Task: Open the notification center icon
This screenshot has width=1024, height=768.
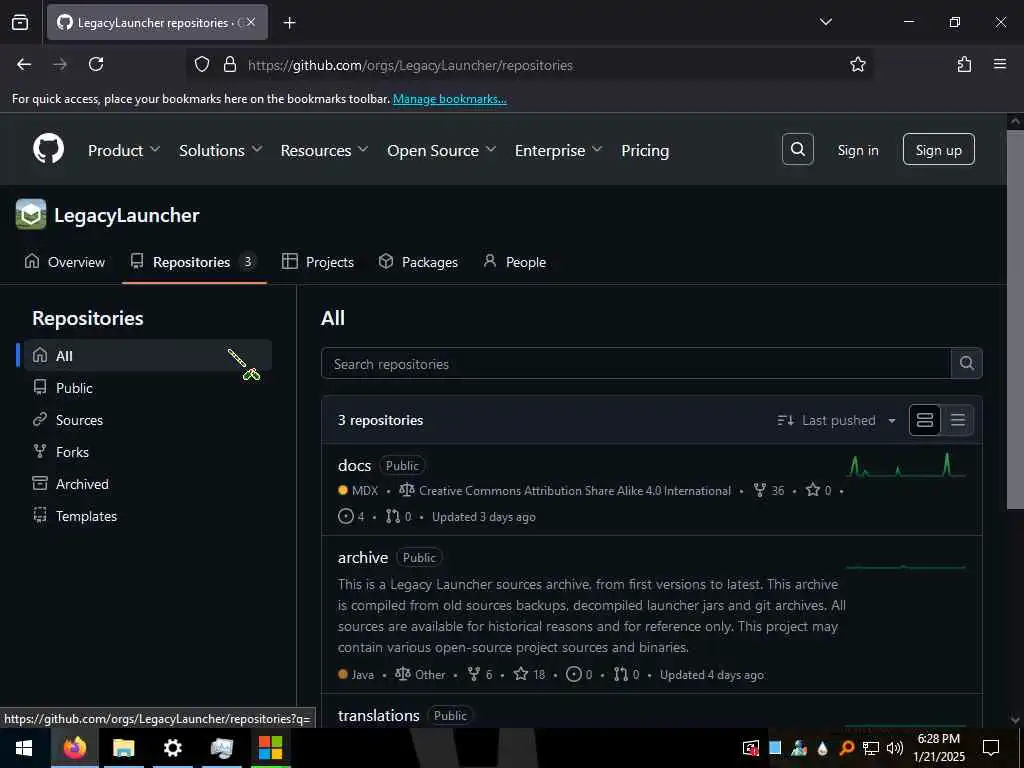Action: [x=991, y=748]
